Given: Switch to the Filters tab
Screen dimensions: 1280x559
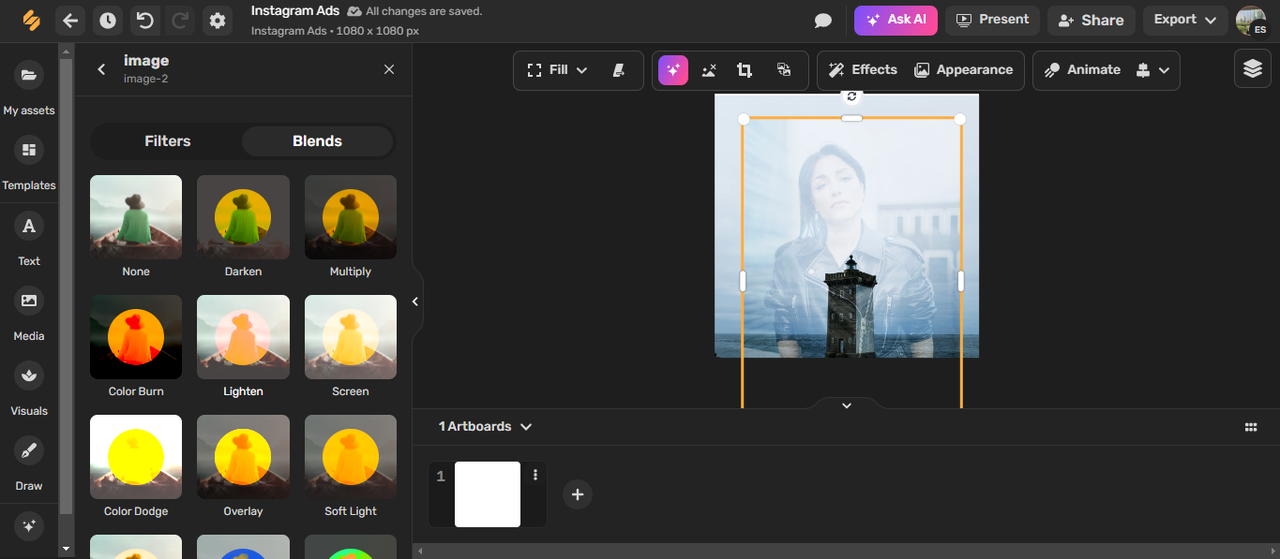Looking at the screenshot, I should tap(167, 141).
